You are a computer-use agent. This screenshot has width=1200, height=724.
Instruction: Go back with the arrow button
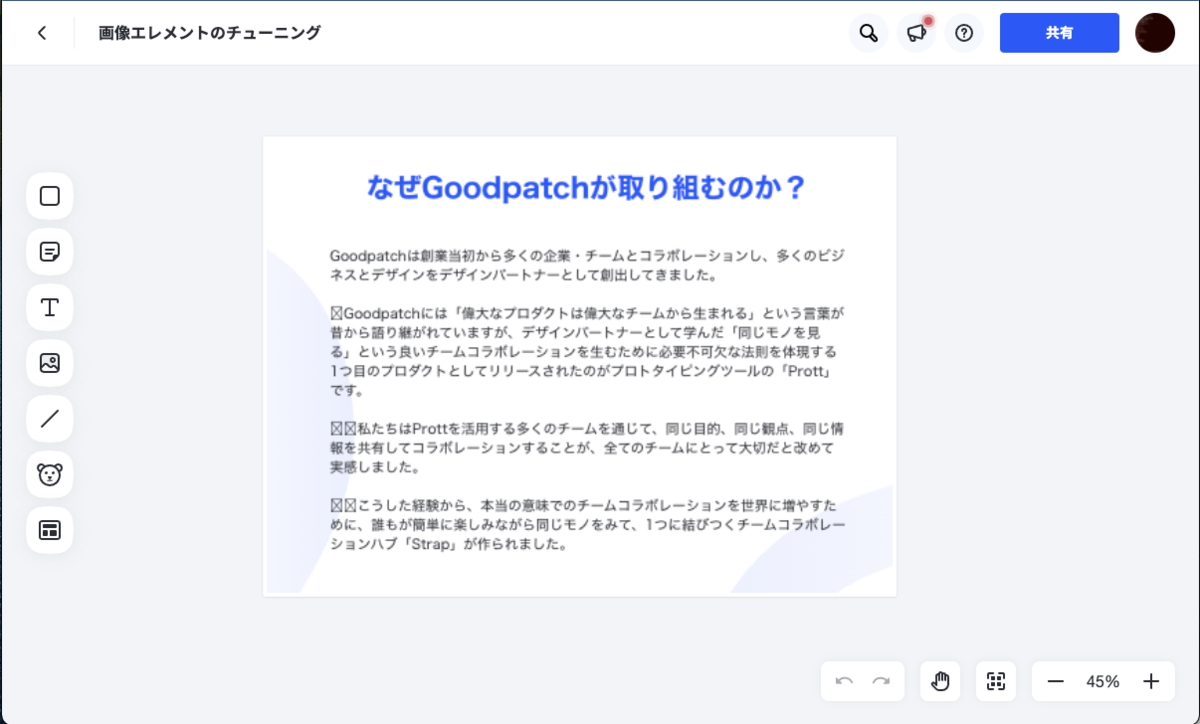(x=42, y=32)
